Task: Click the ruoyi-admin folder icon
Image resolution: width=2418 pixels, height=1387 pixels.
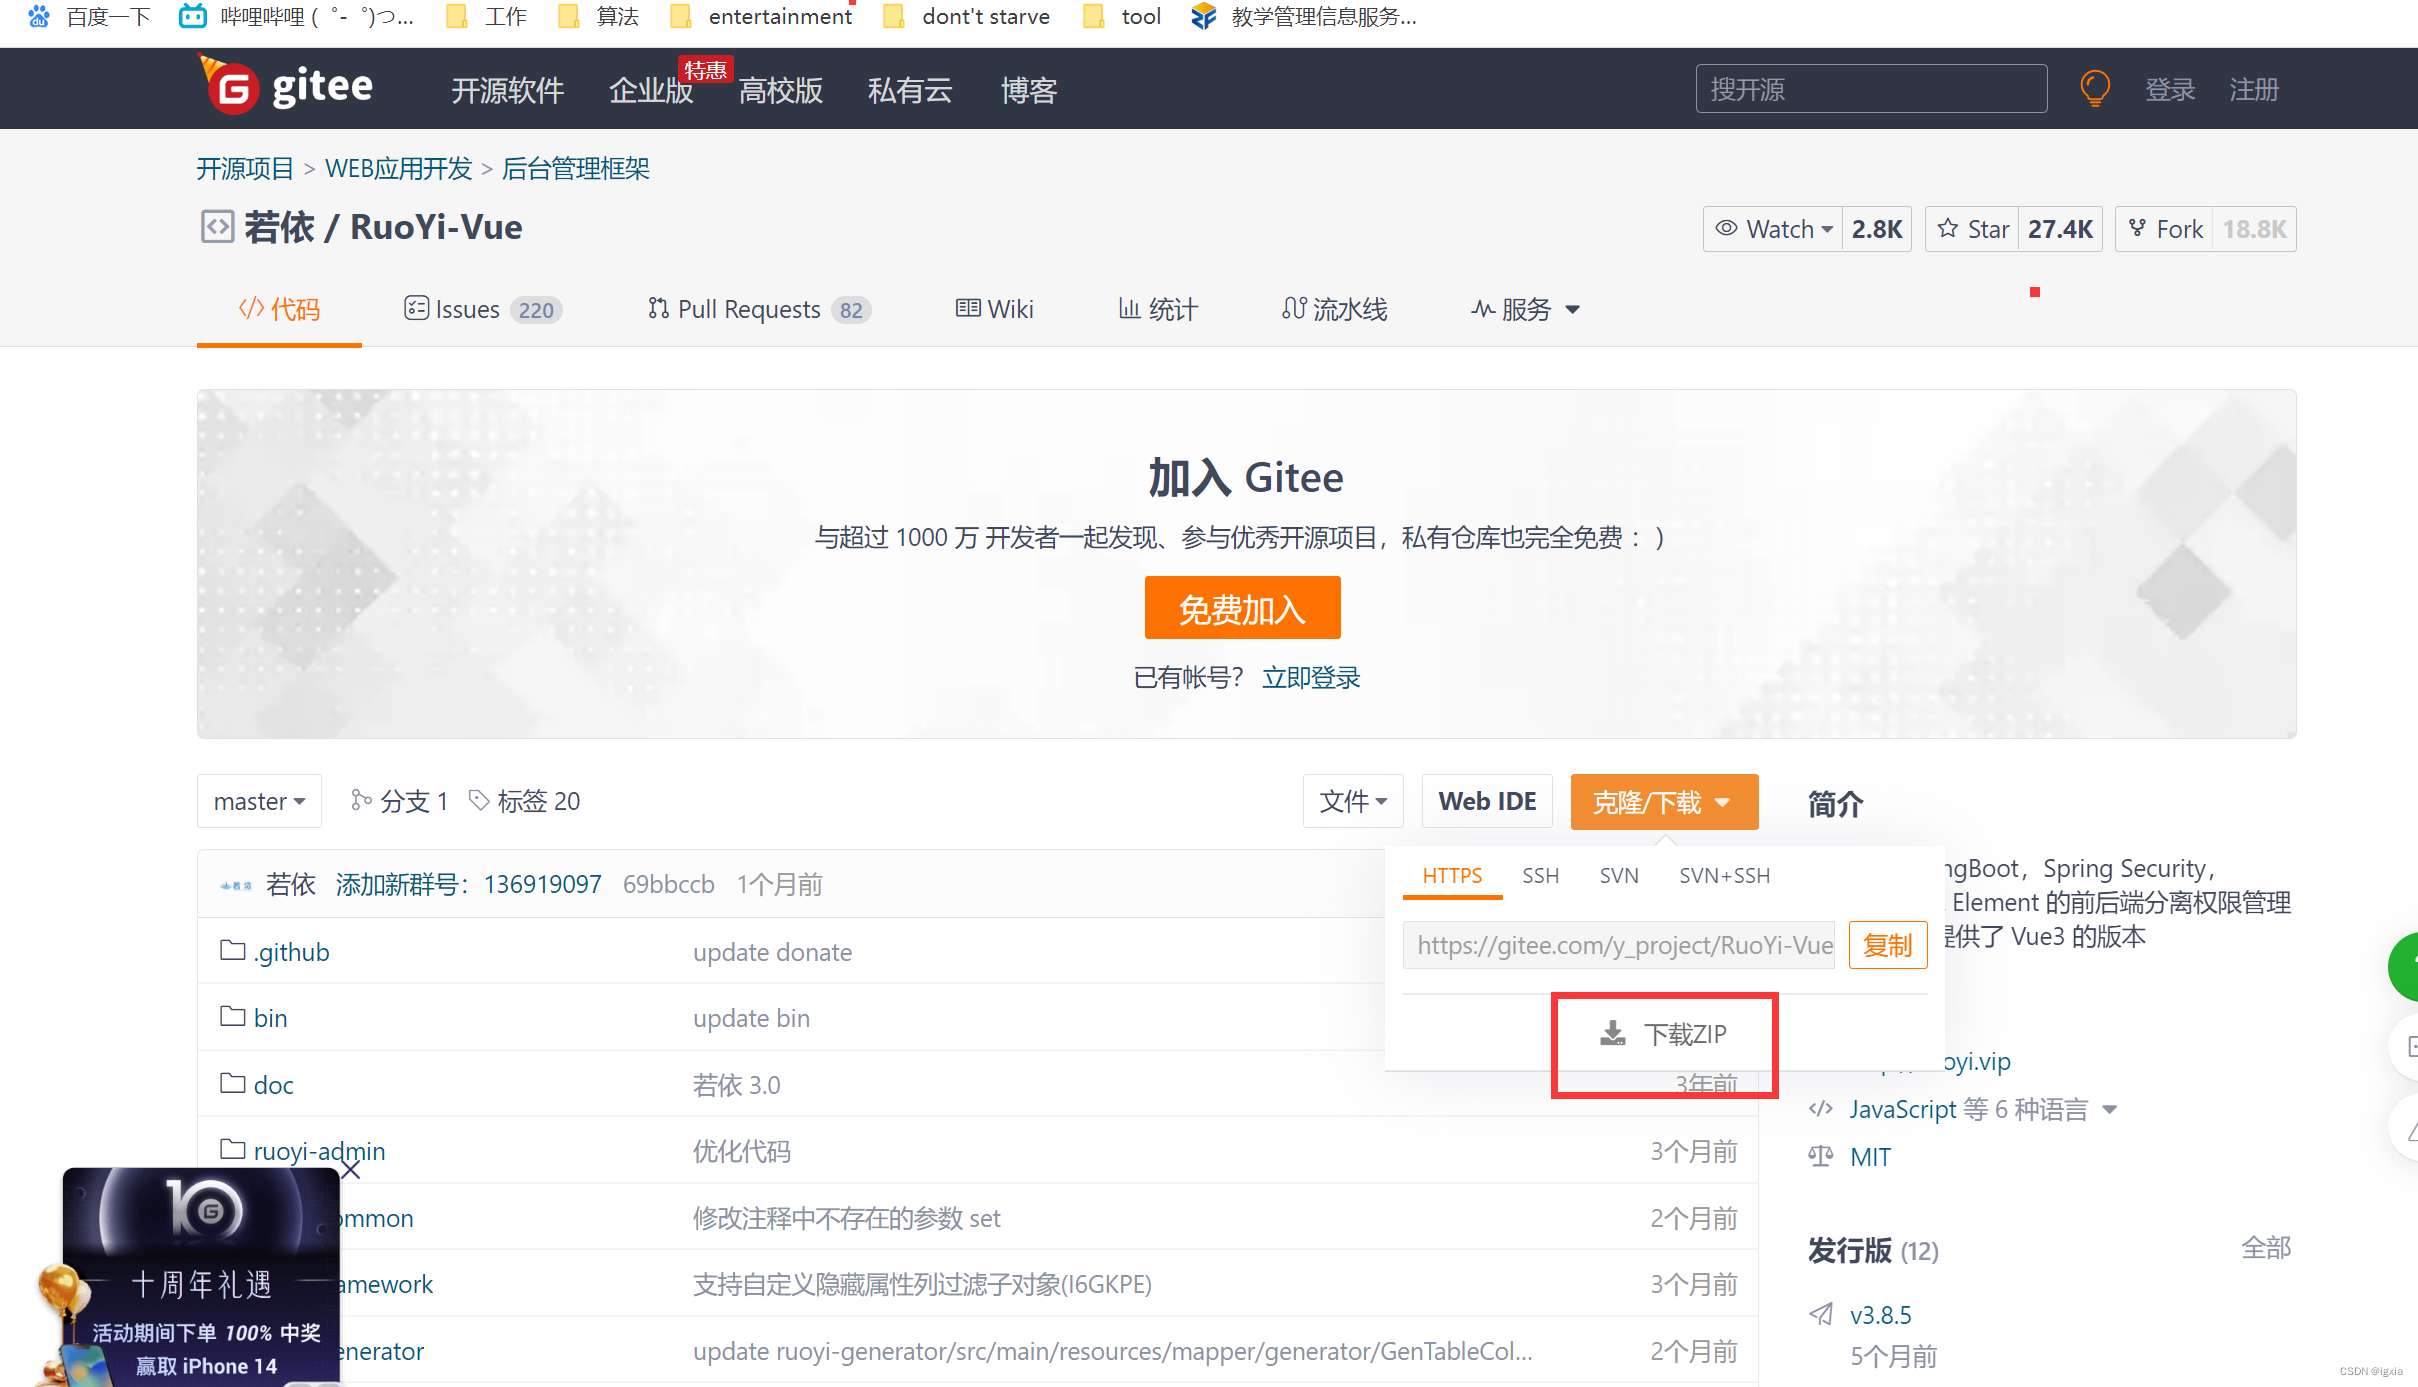Action: pyautogui.click(x=232, y=1149)
